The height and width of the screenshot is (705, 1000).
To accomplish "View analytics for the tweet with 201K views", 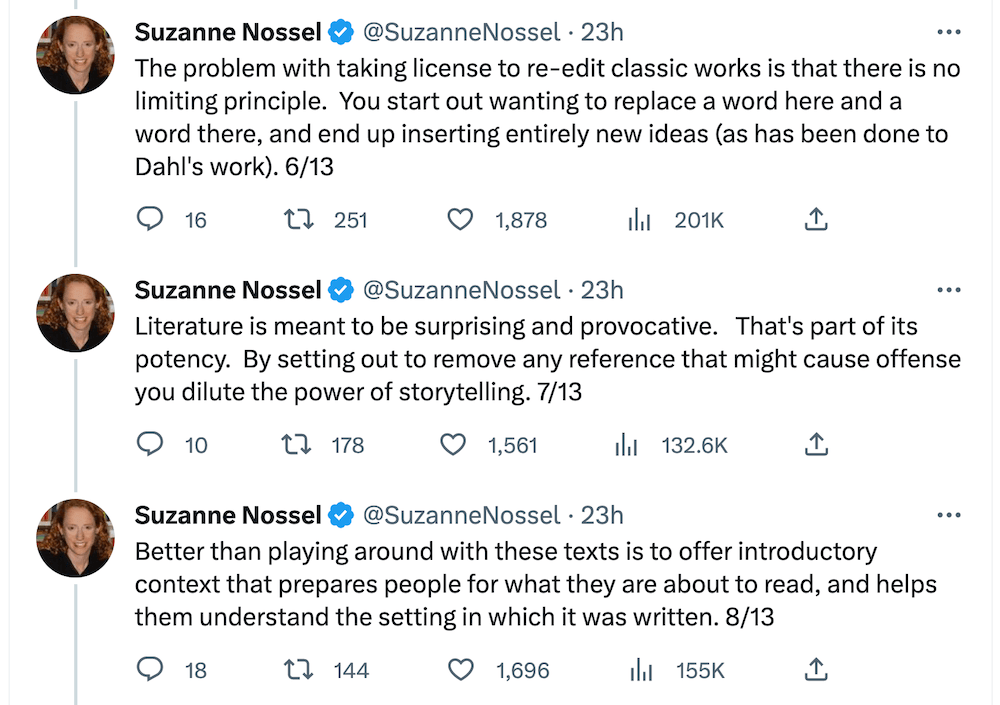I will point(640,220).
